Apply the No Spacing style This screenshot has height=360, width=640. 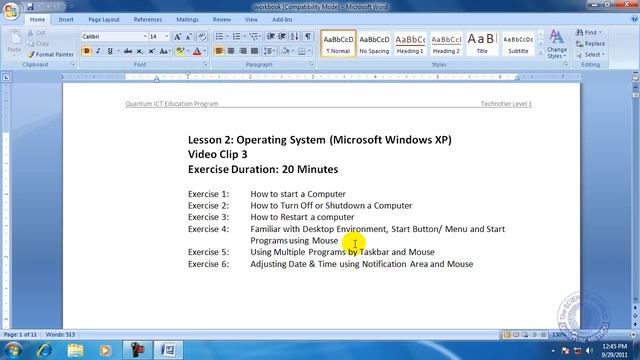point(374,43)
